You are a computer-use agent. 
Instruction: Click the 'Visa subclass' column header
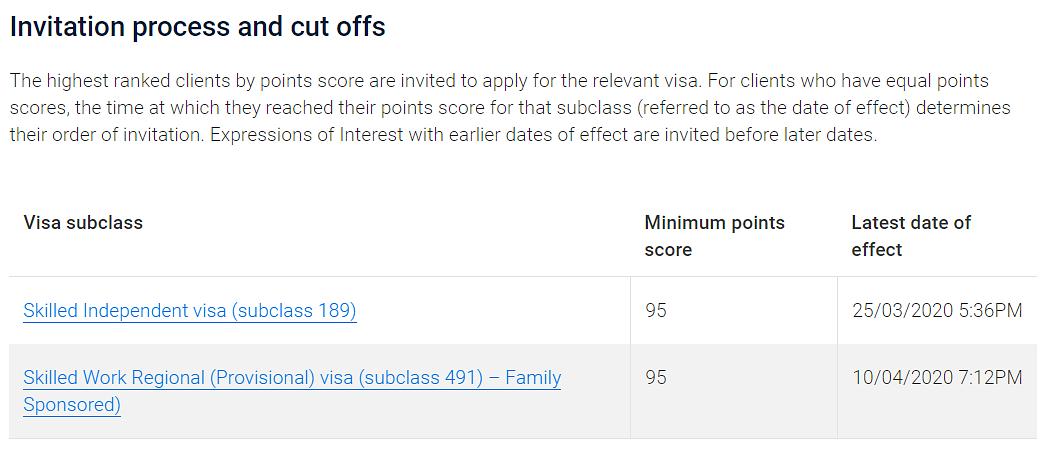click(x=83, y=222)
